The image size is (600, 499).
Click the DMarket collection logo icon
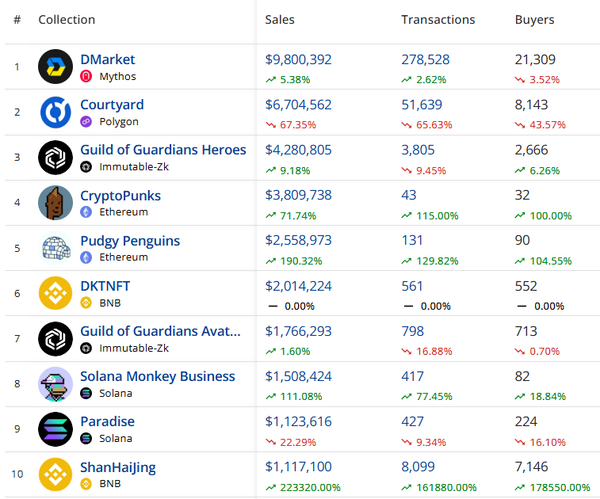point(55,67)
